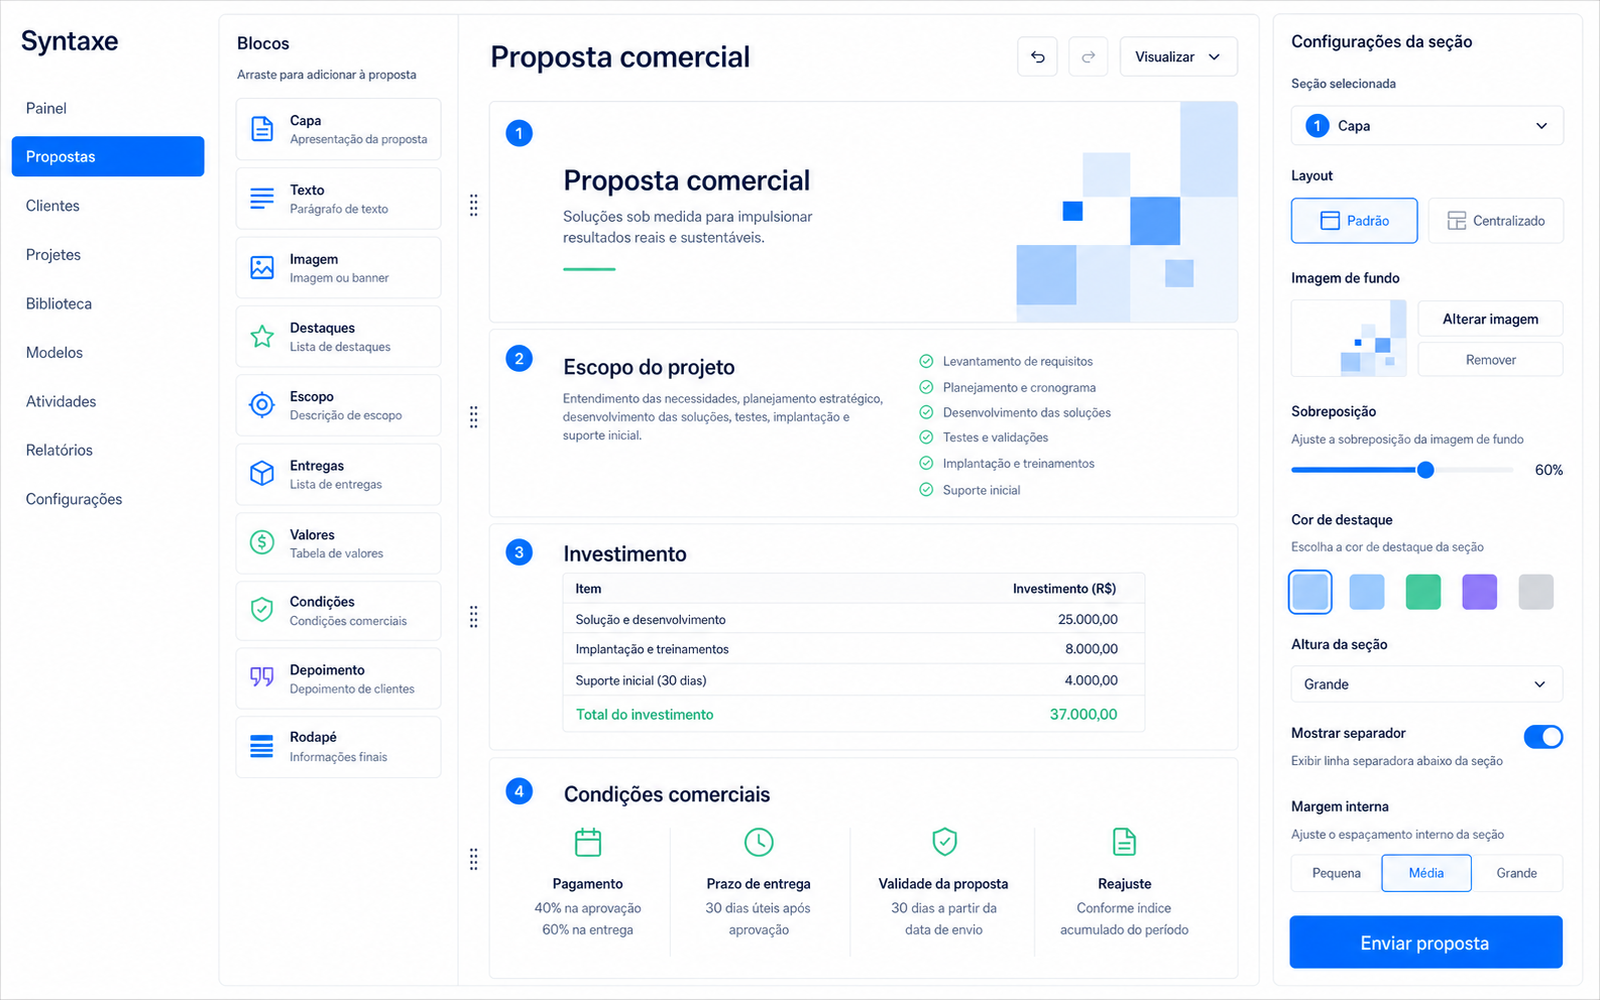
Task: Click the Escopo target icon
Action: [262, 405]
